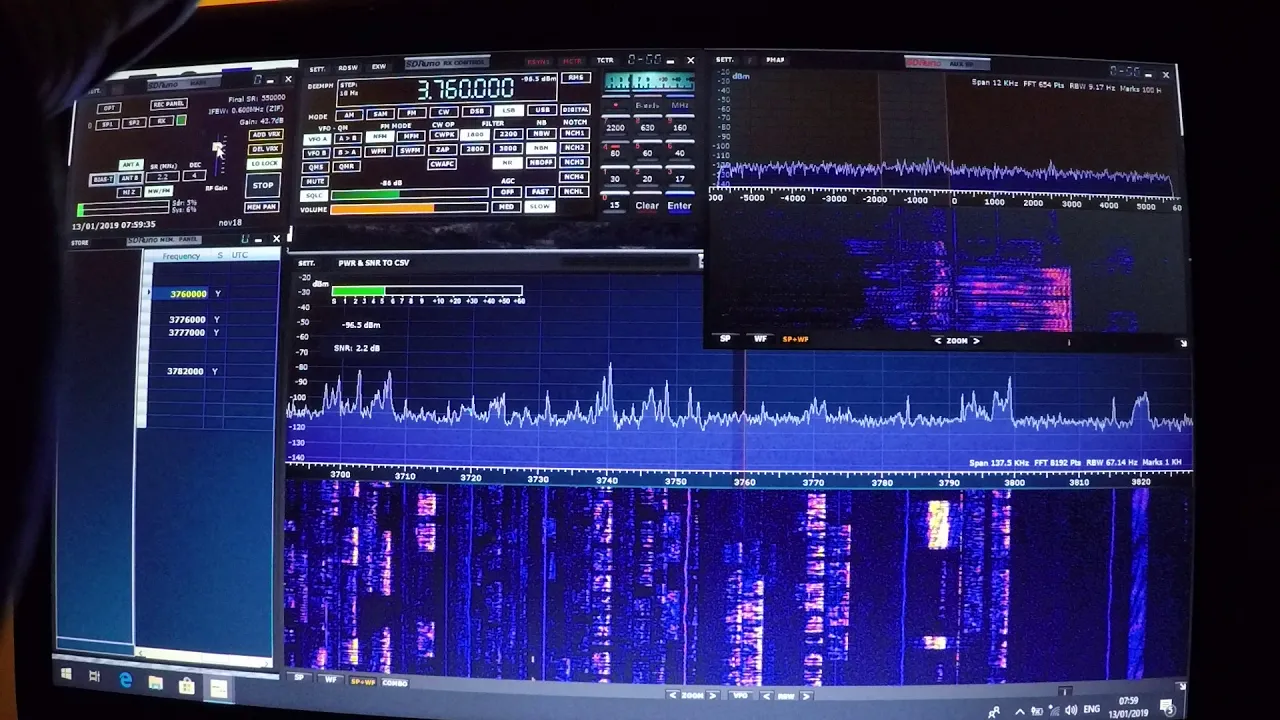
Task: Open MEM PAN panel
Action: click(x=261, y=207)
